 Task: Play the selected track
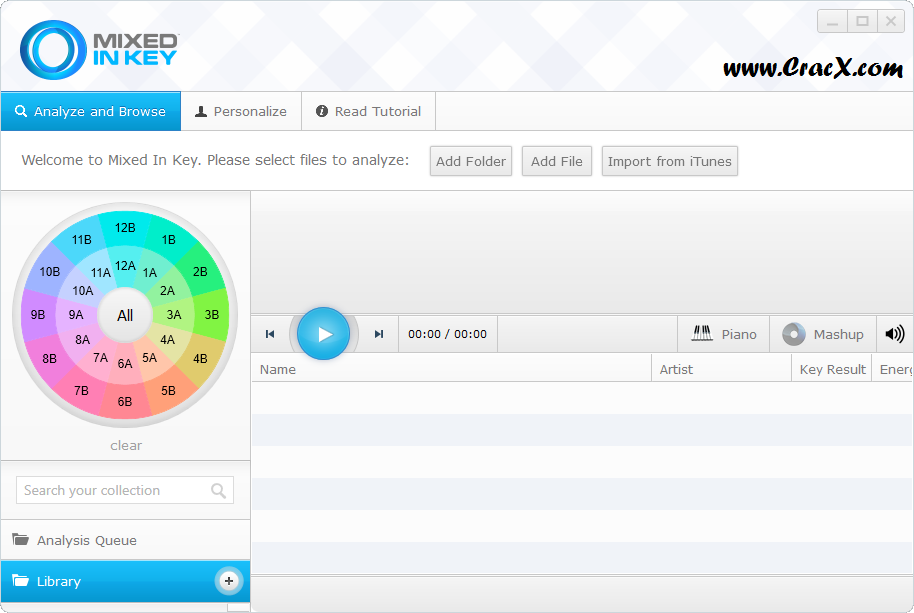tap(324, 334)
